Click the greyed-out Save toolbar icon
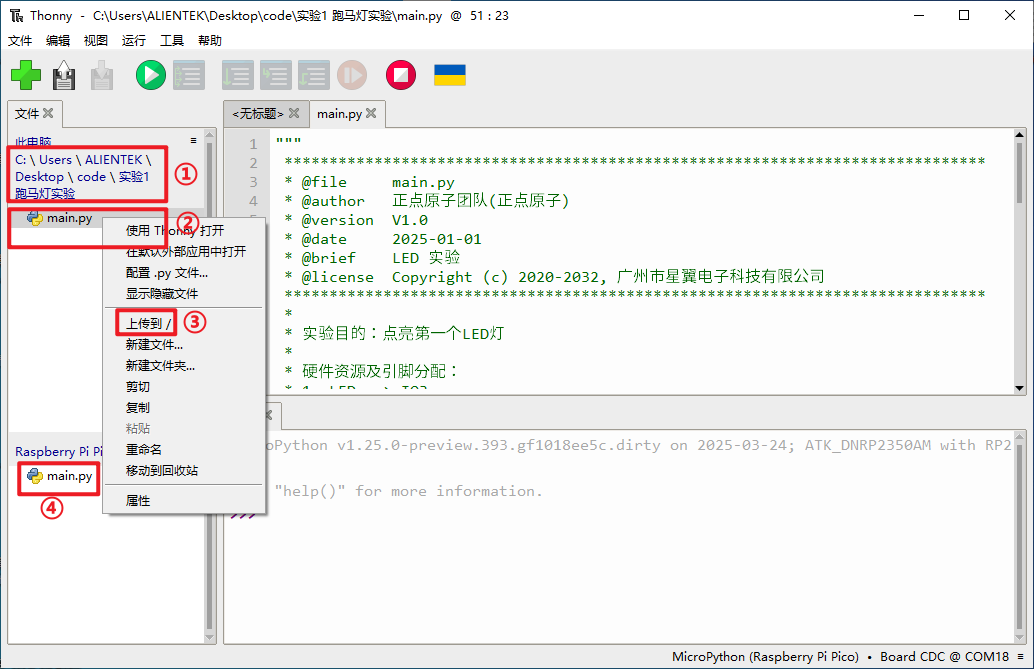1034x669 pixels. click(x=102, y=75)
